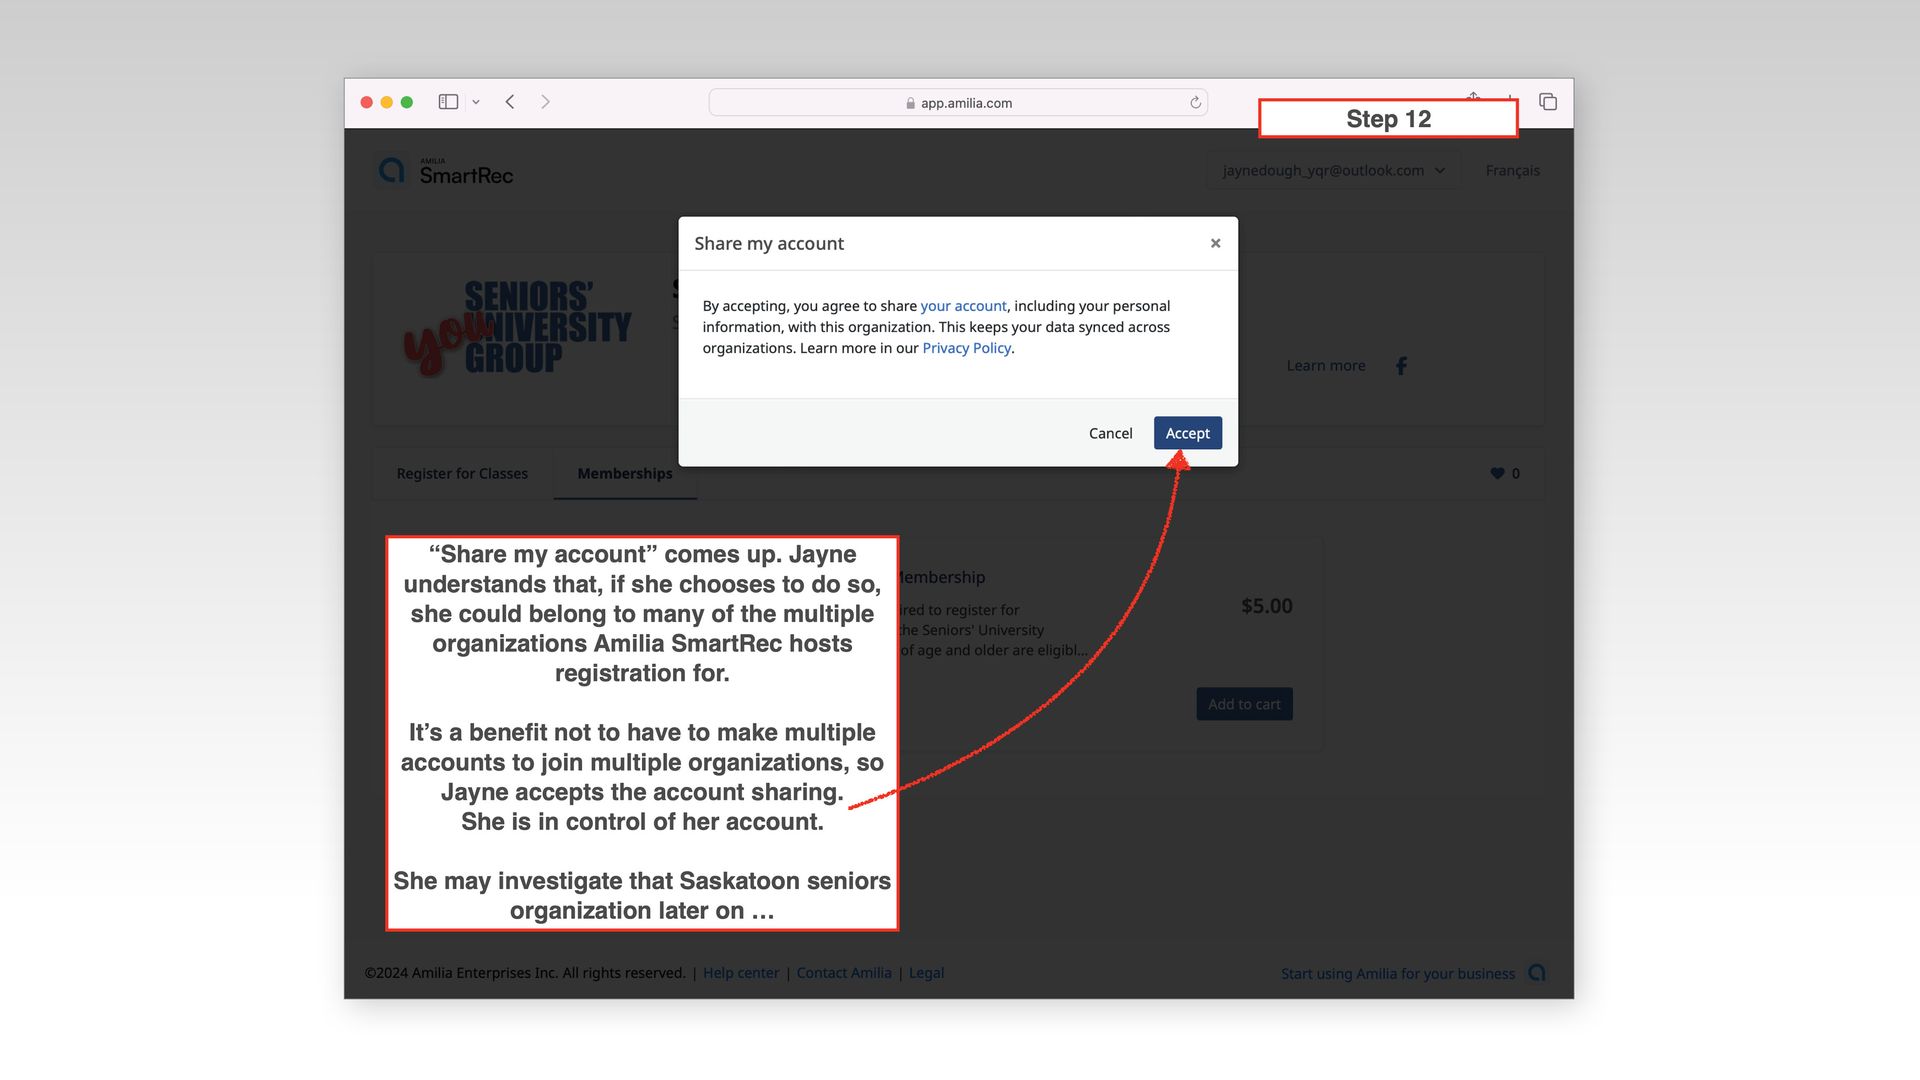Open the Contact Amilia footer link

coord(843,973)
